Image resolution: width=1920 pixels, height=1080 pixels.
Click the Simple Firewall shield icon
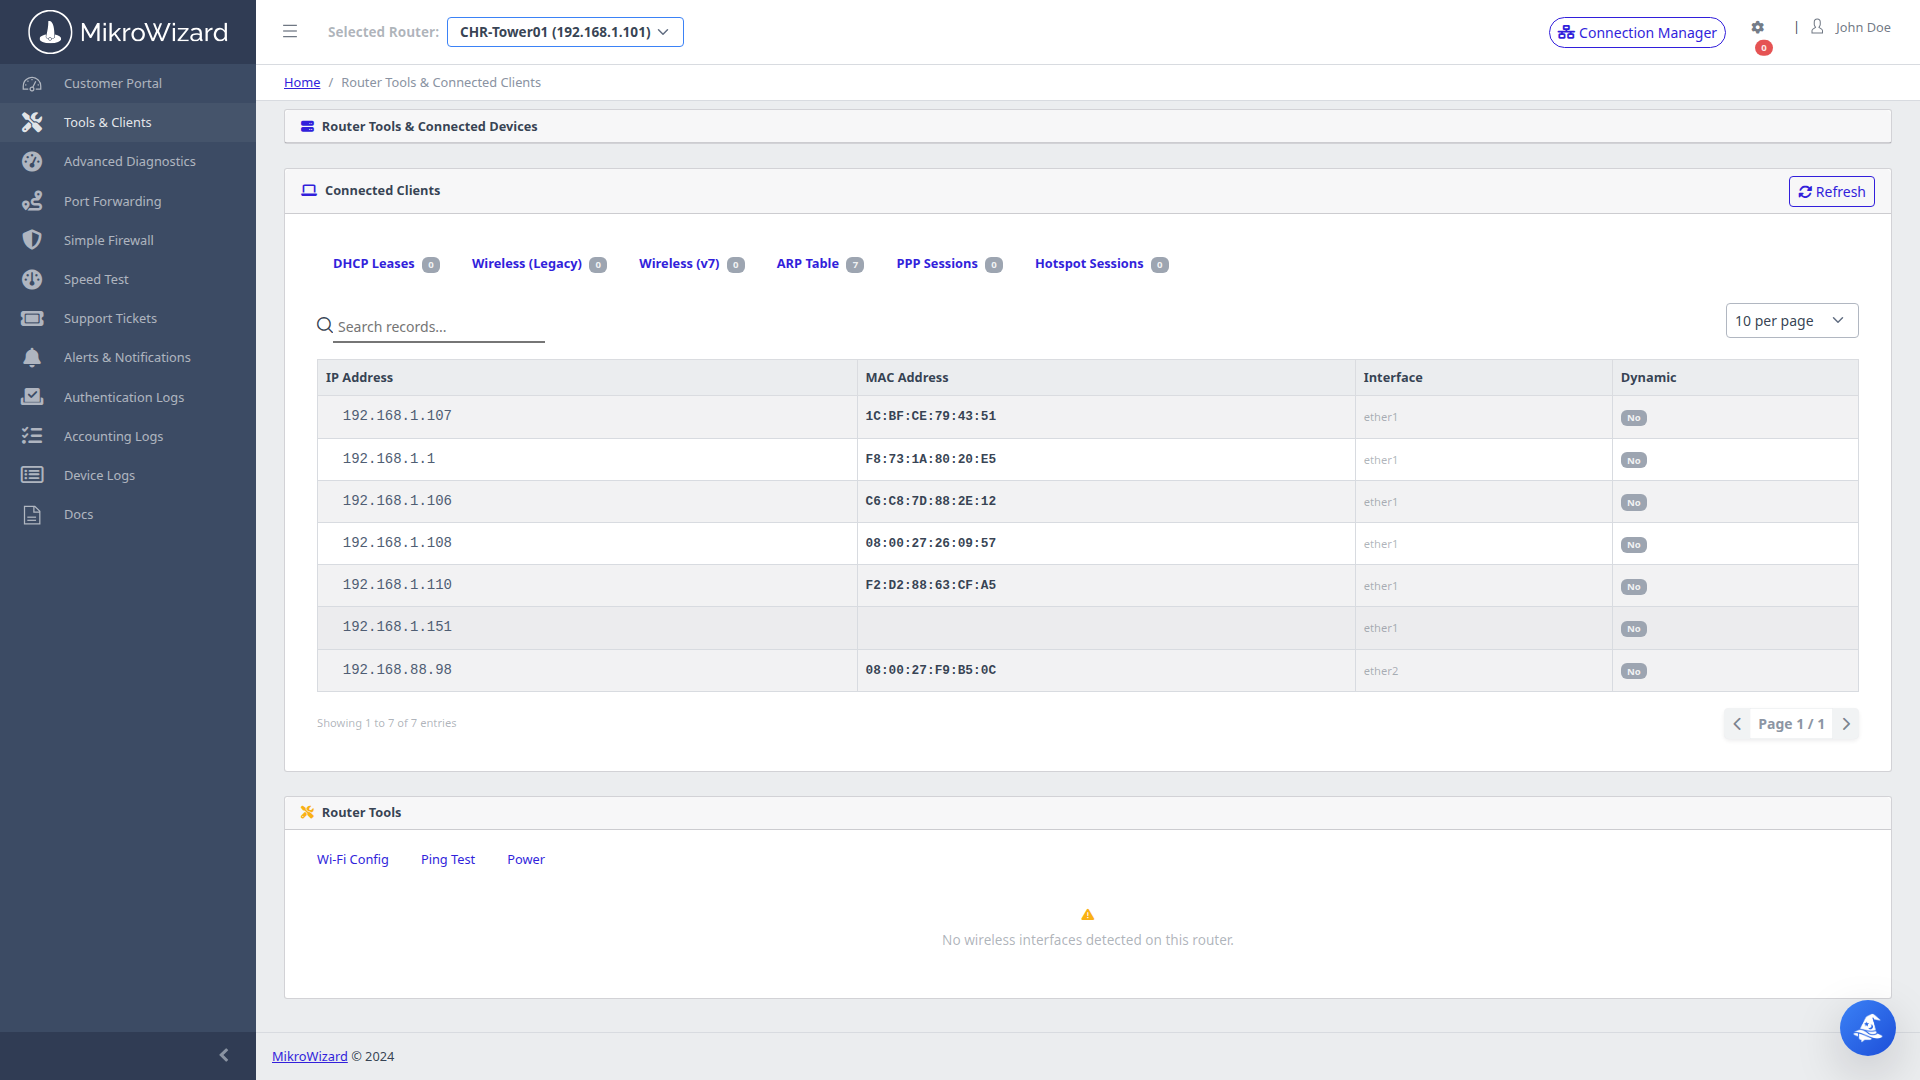[x=32, y=240]
